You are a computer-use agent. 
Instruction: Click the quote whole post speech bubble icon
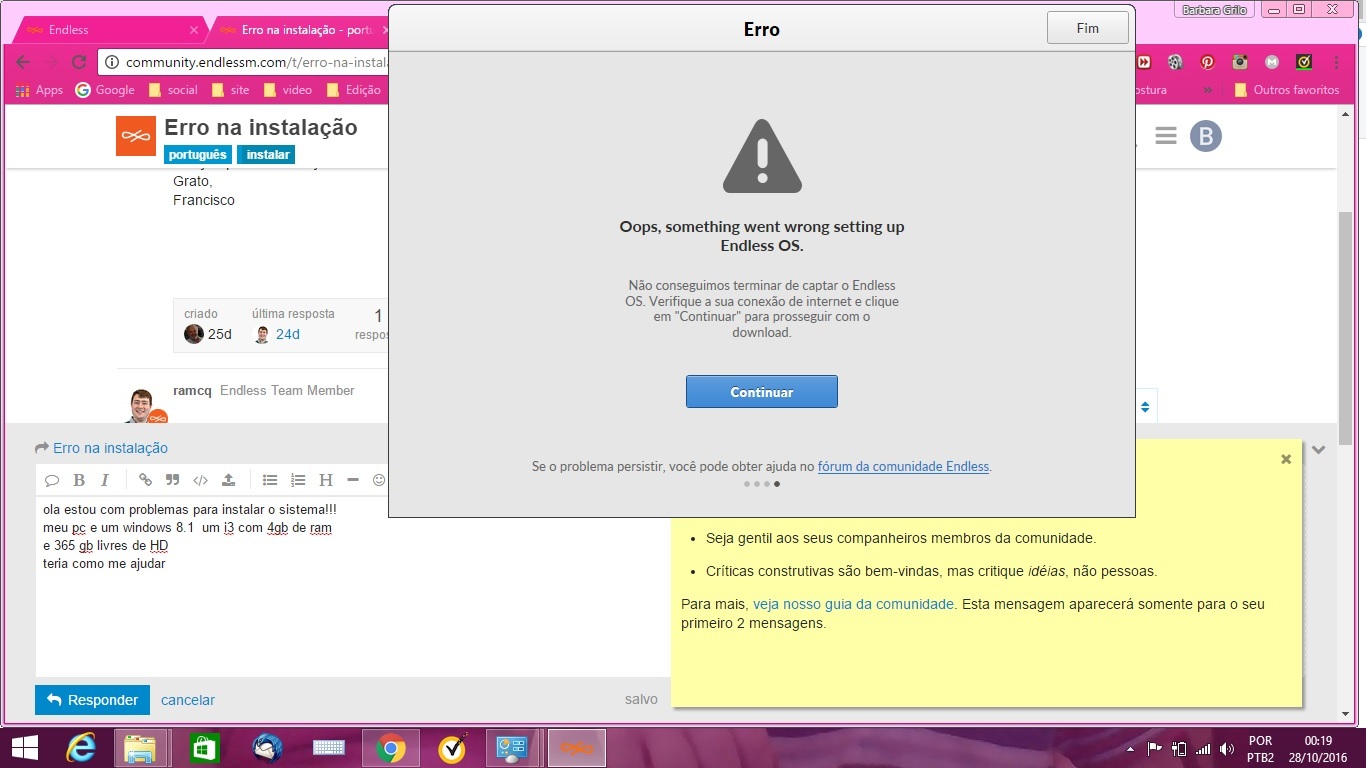click(53, 480)
